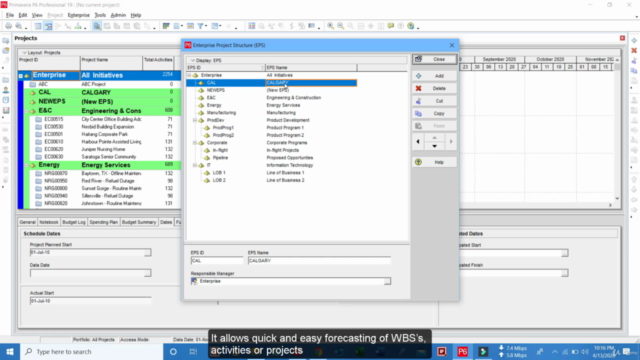Switch to the Budget Summary tab
This screenshot has height=360, width=640.
click(139, 222)
